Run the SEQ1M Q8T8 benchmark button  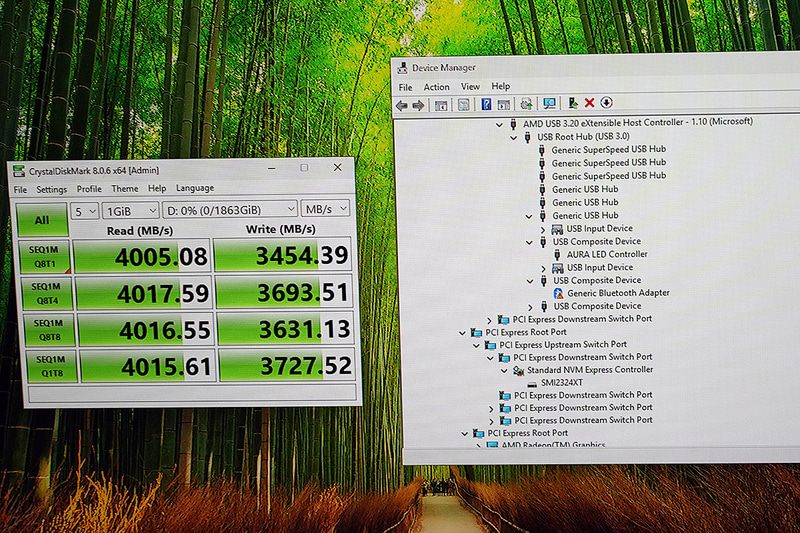[x=49, y=330]
